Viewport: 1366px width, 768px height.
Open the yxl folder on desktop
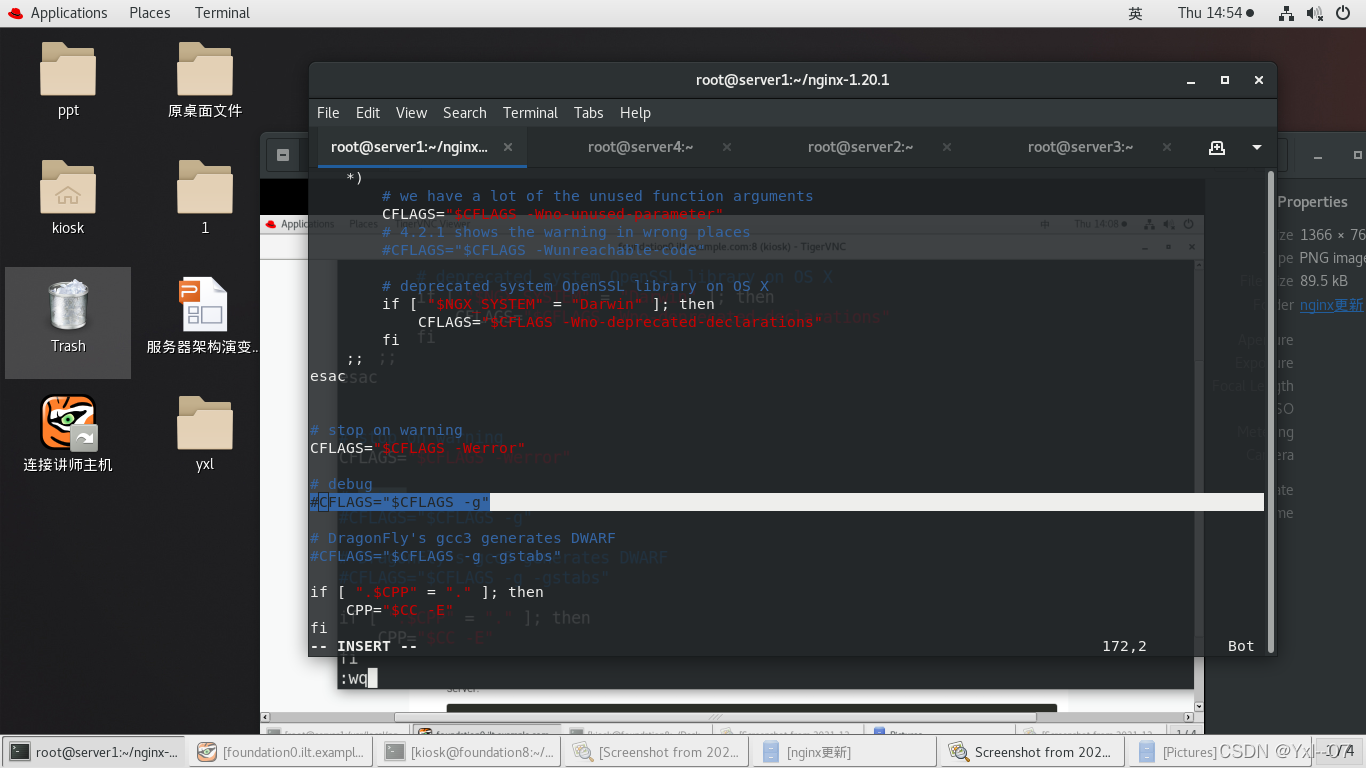coord(205,434)
